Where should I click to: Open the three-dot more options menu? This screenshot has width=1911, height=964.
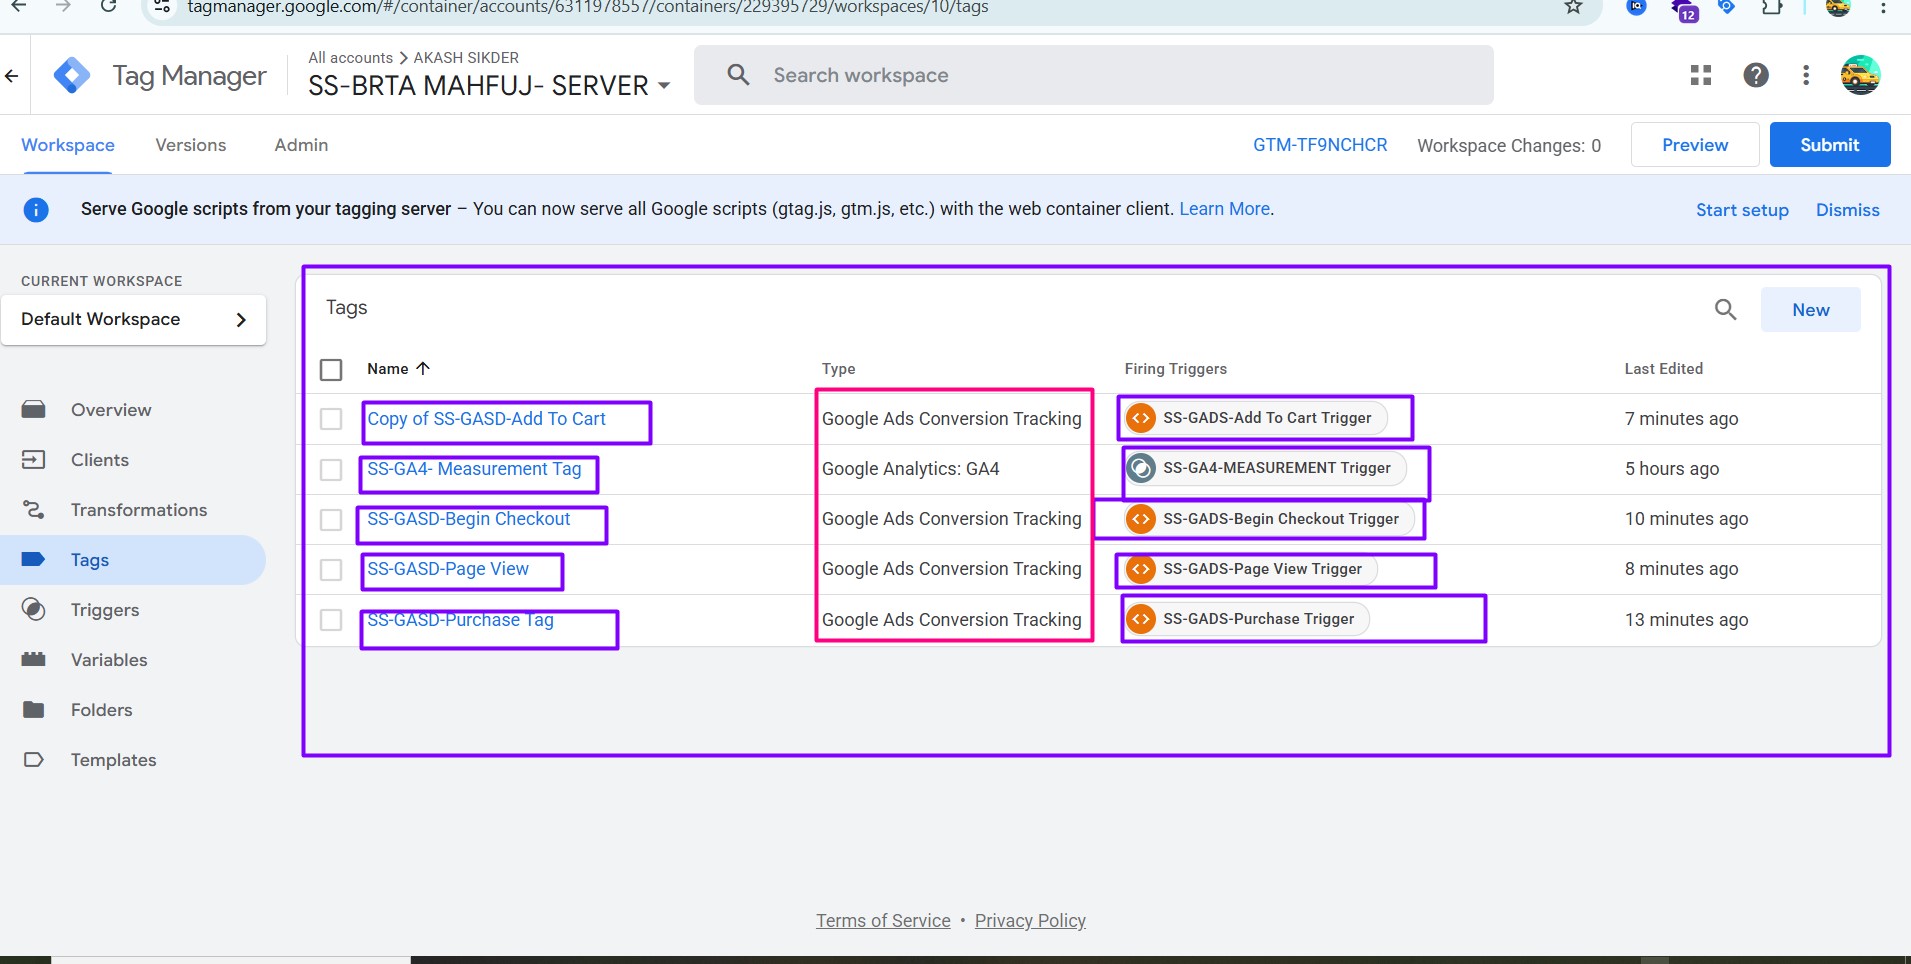point(1805,75)
